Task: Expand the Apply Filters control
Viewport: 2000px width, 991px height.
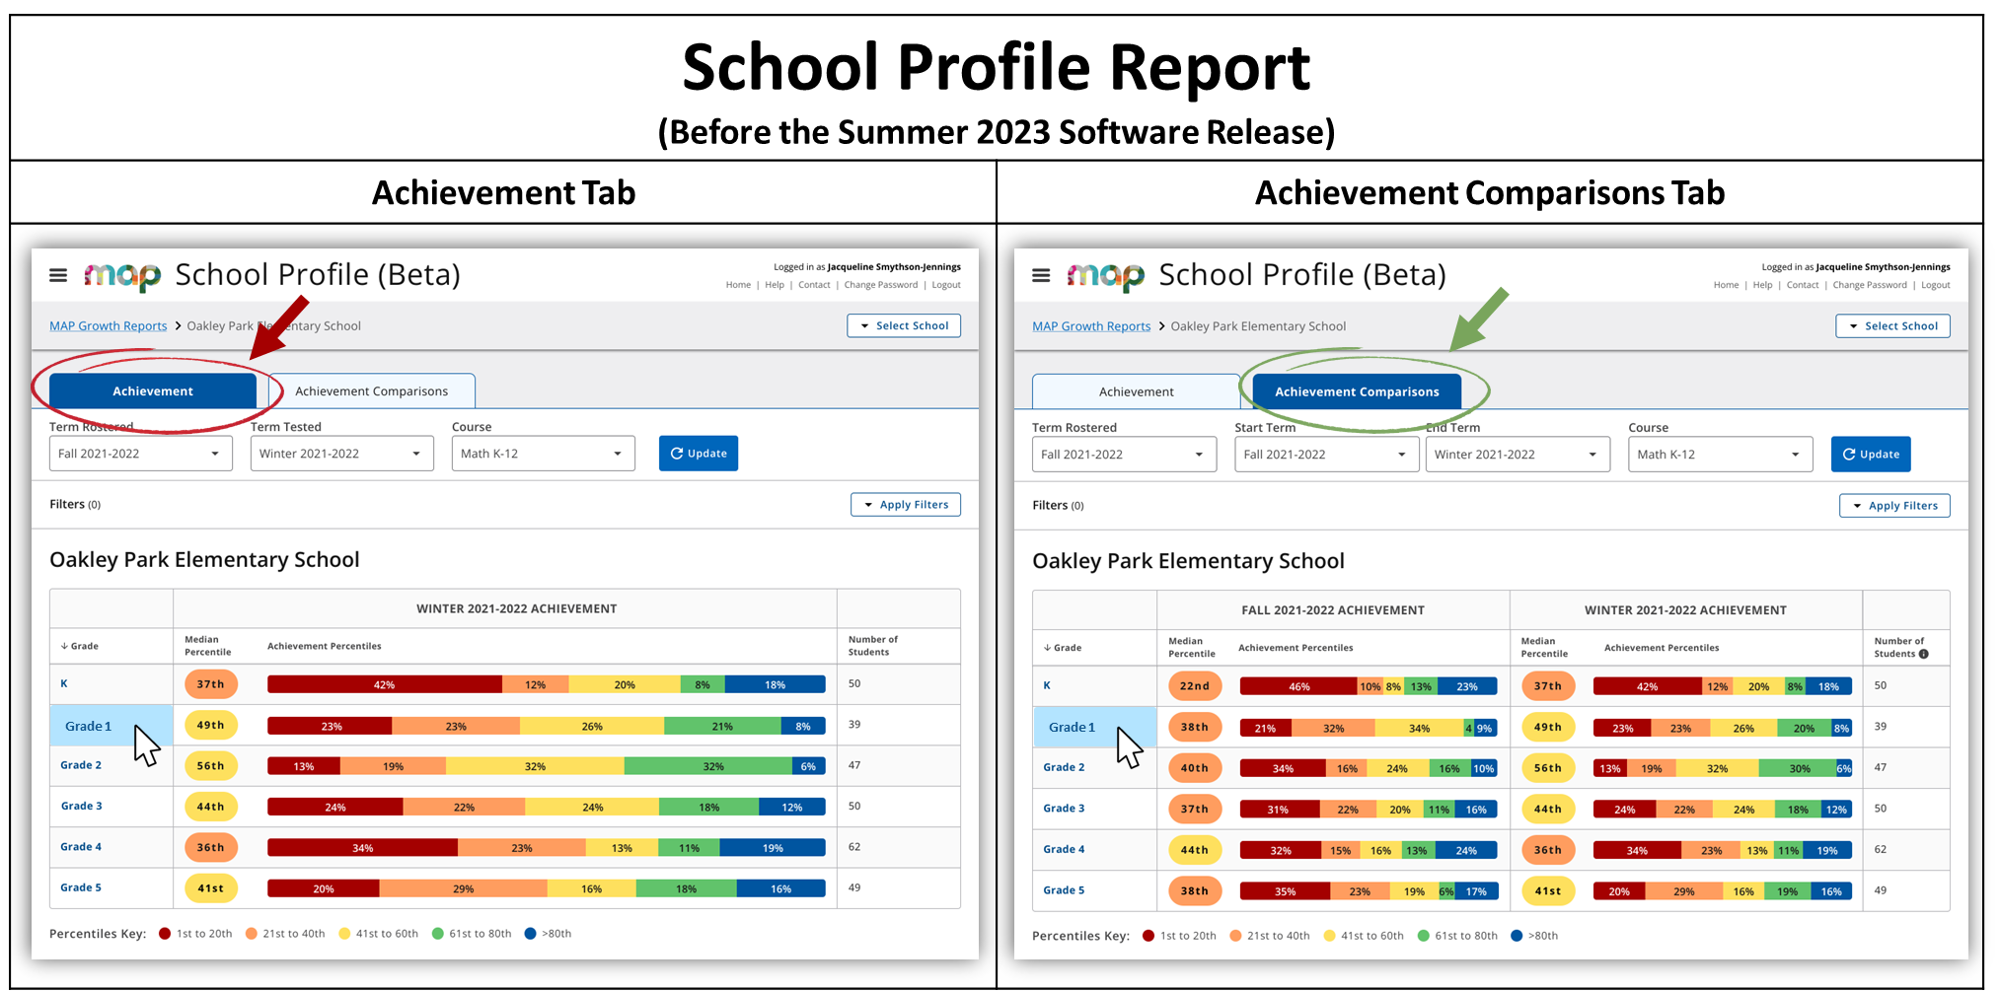Action: pyautogui.click(x=905, y=504)
